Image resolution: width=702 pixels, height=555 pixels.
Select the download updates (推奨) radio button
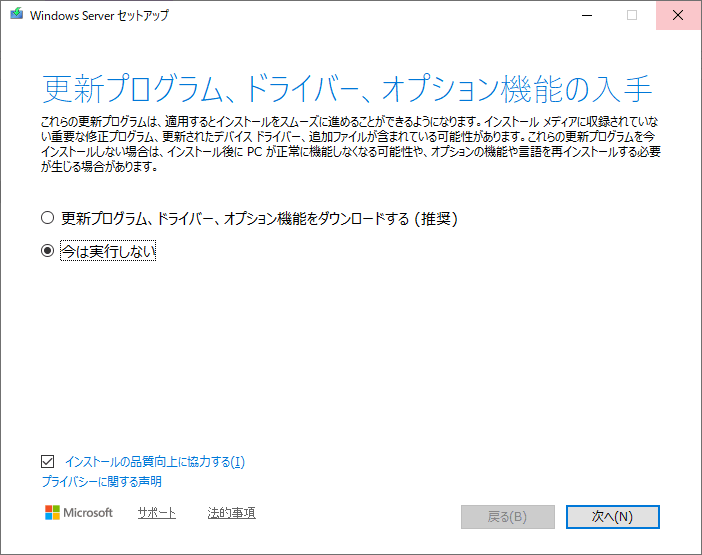[x=47, y=218]
